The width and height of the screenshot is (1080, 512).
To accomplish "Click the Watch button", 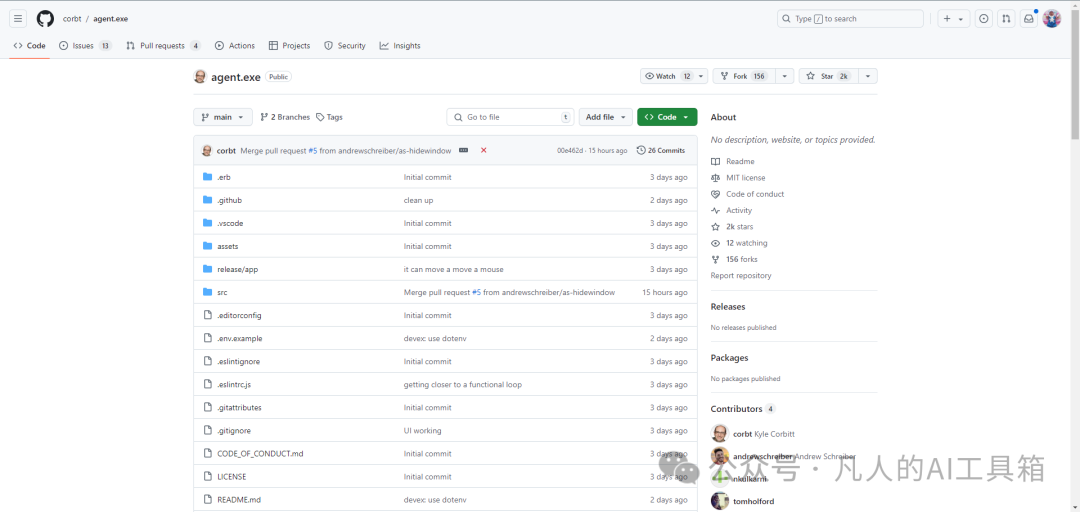I will pyautogui.click(x=667, y=76).
